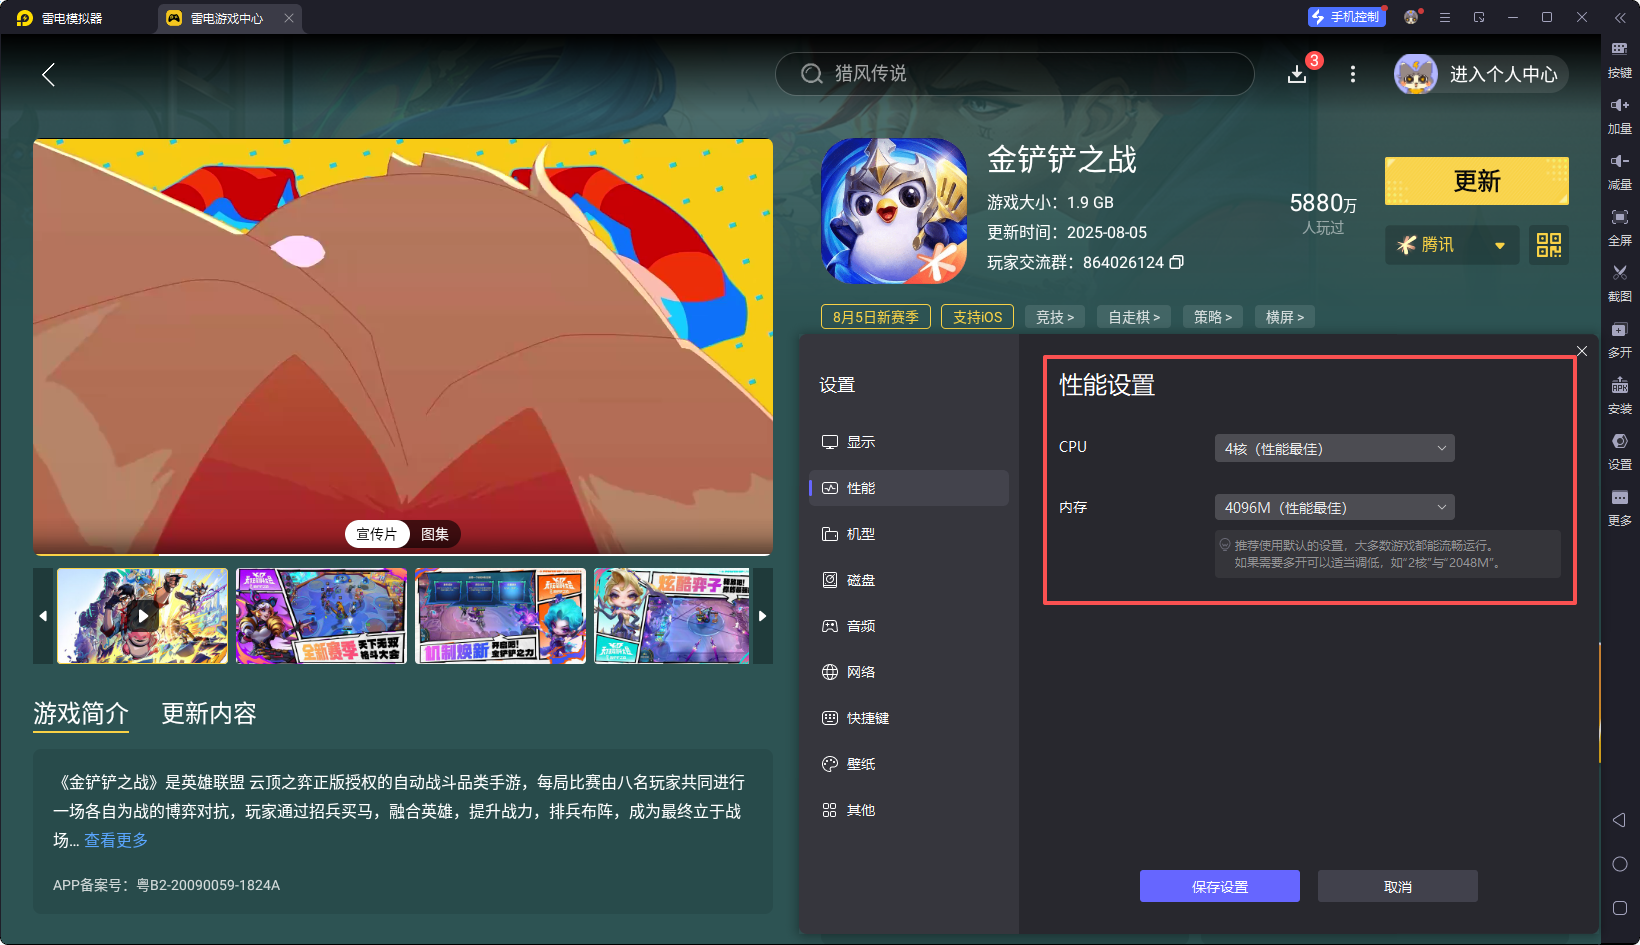Click the 支持iOS tag

tap(977, 317)
